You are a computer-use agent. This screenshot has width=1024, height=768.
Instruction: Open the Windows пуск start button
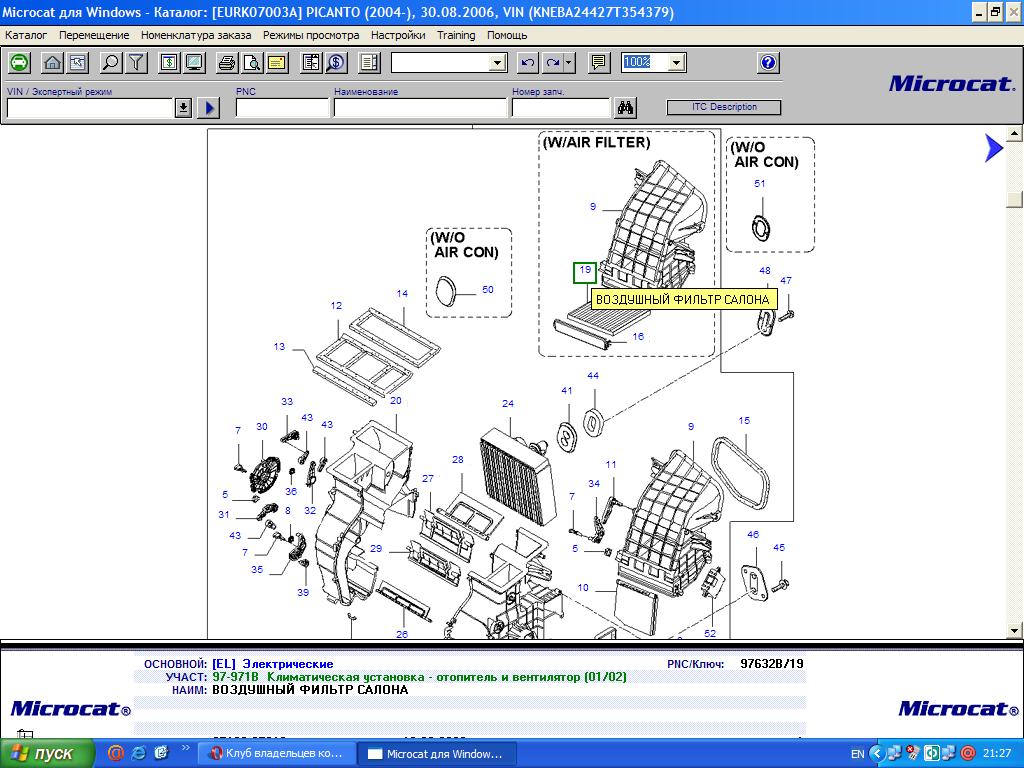tap(45, 753)
